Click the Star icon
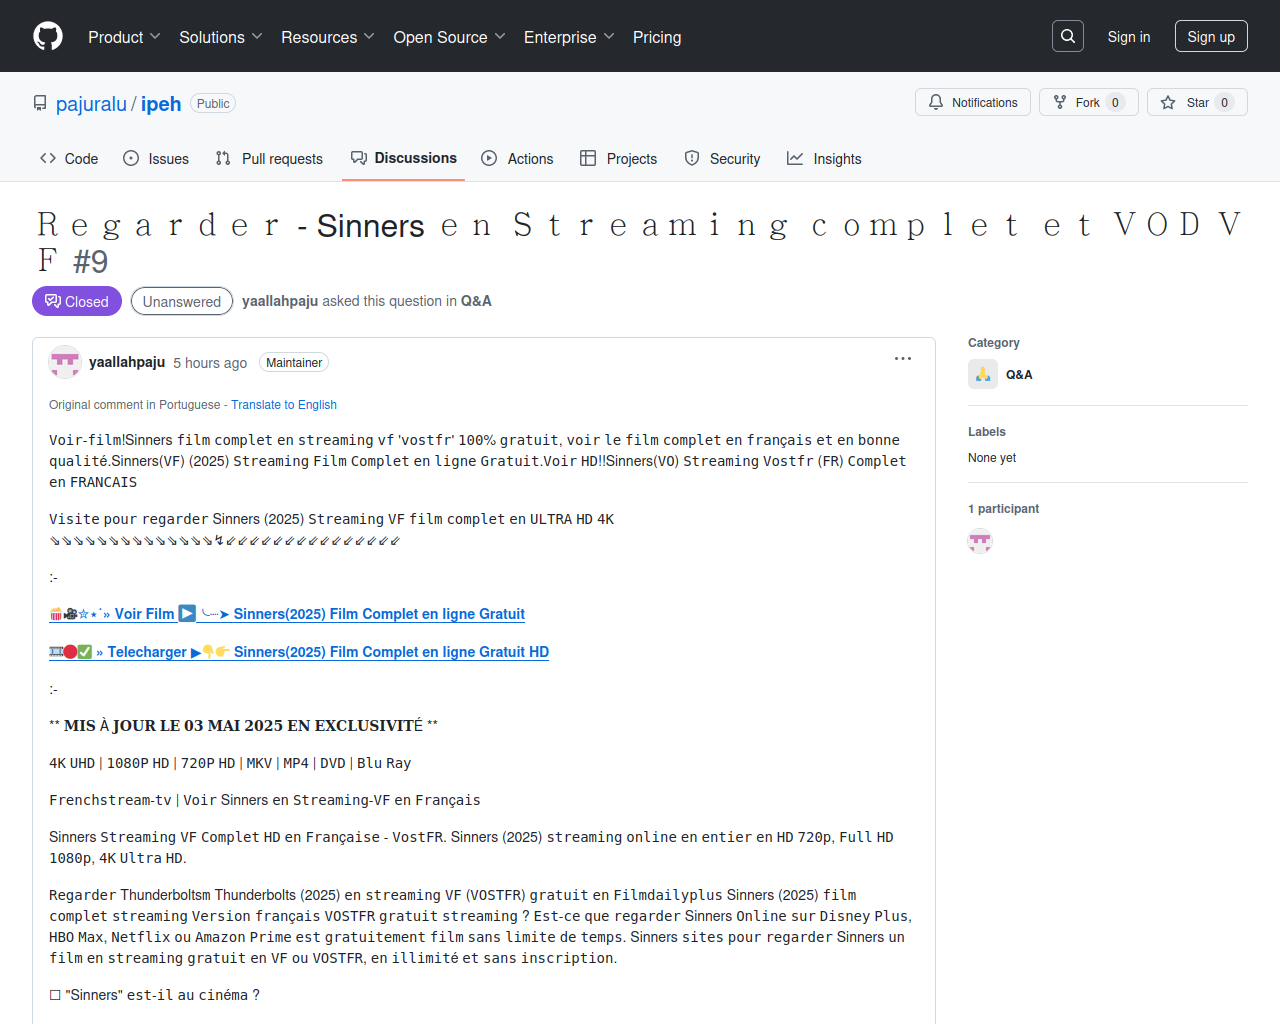 tap(1168, 102)
